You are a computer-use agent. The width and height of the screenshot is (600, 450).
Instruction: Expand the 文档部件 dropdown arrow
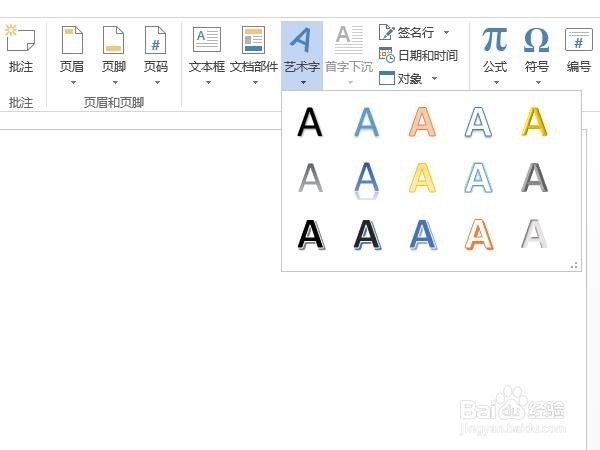[x=255, y=82]
